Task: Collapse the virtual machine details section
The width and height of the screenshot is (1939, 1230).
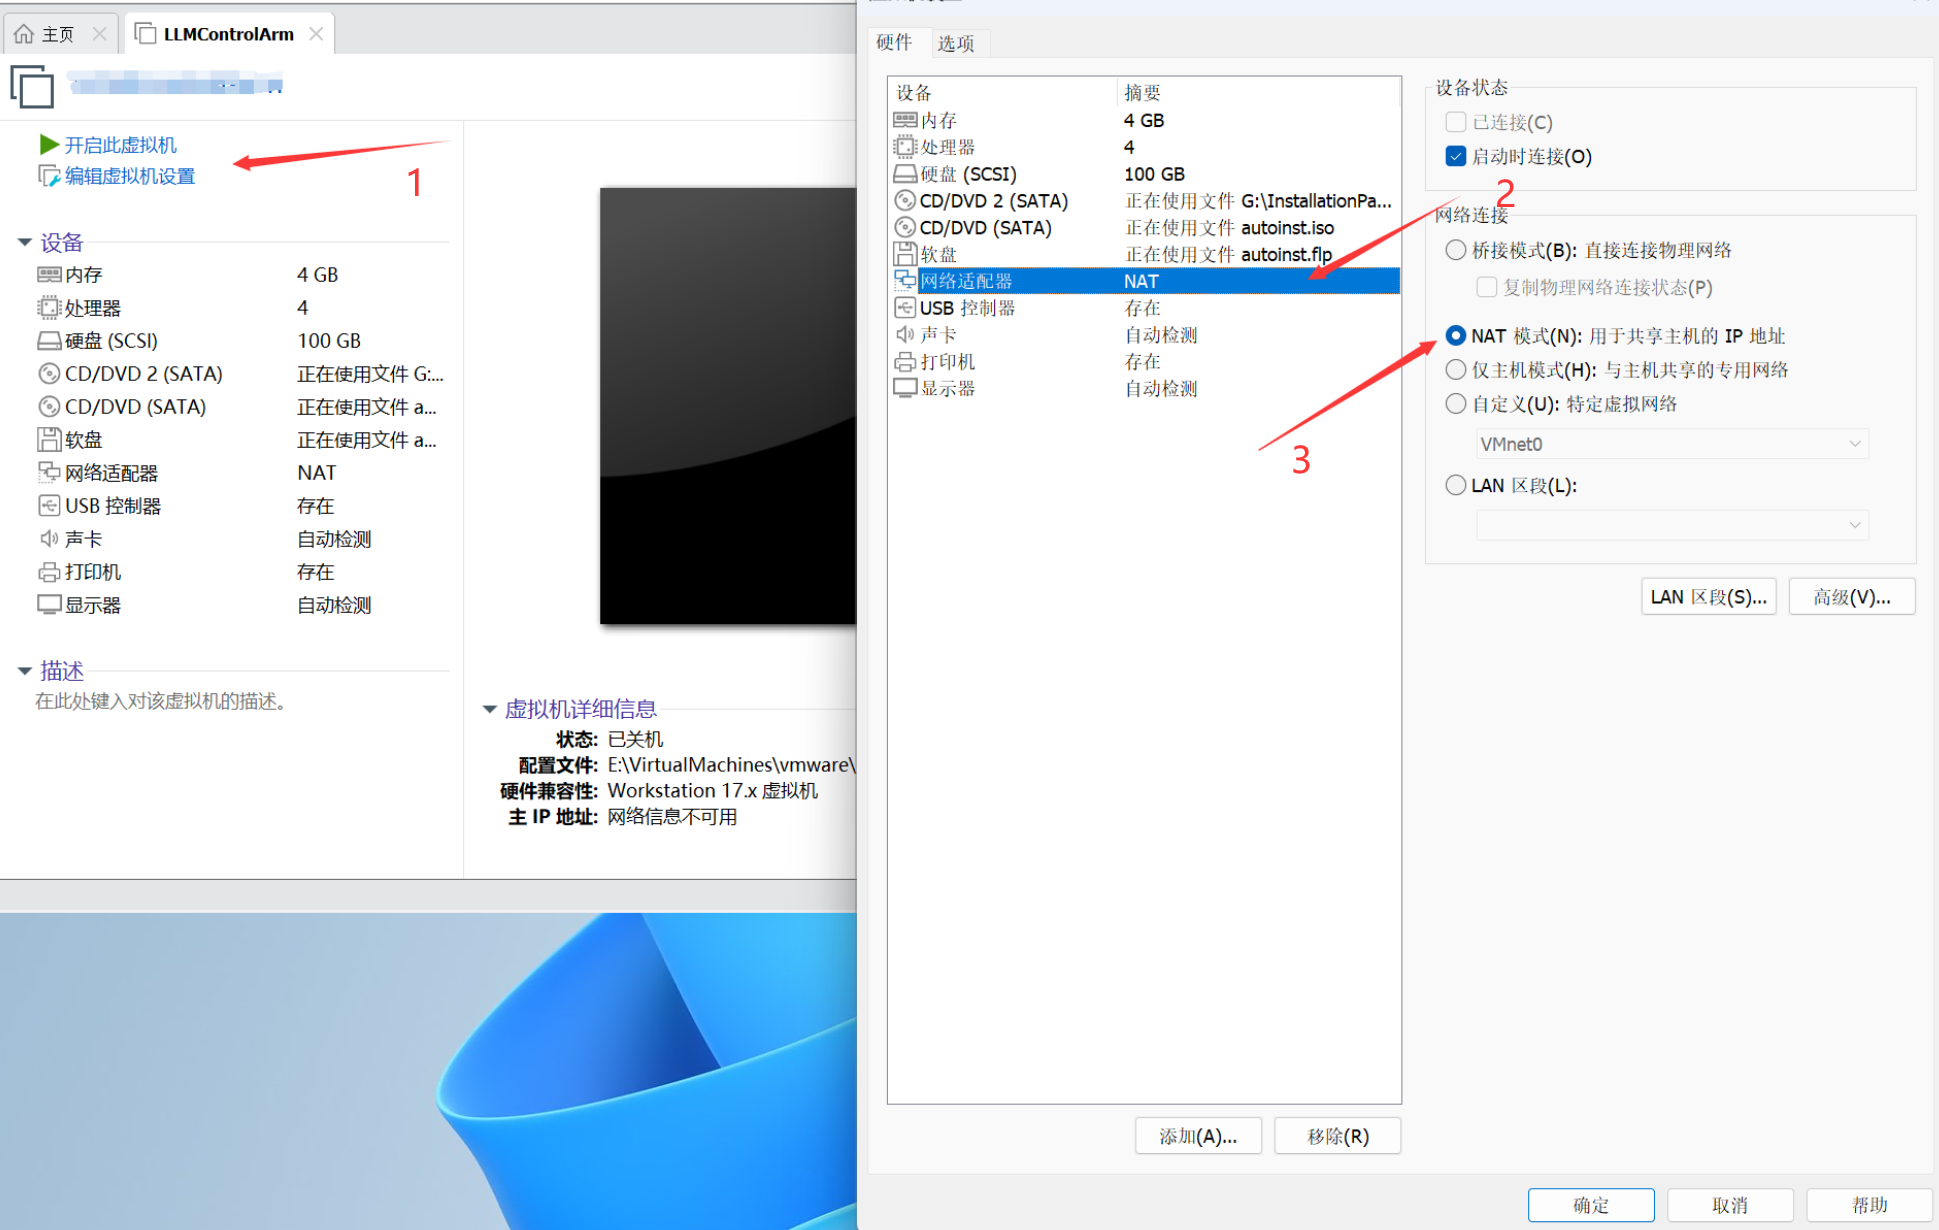Action: 490,709
